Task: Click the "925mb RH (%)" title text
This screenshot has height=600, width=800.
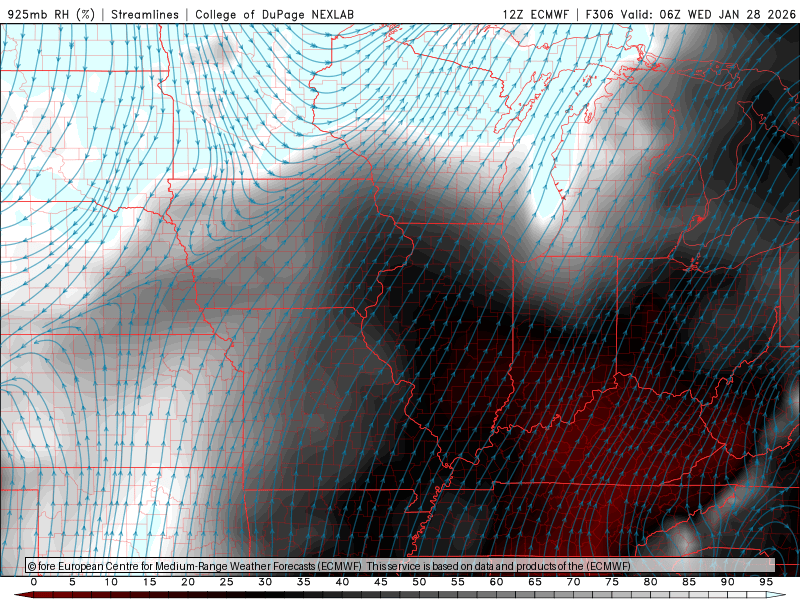Action: (x=52, y=14)
